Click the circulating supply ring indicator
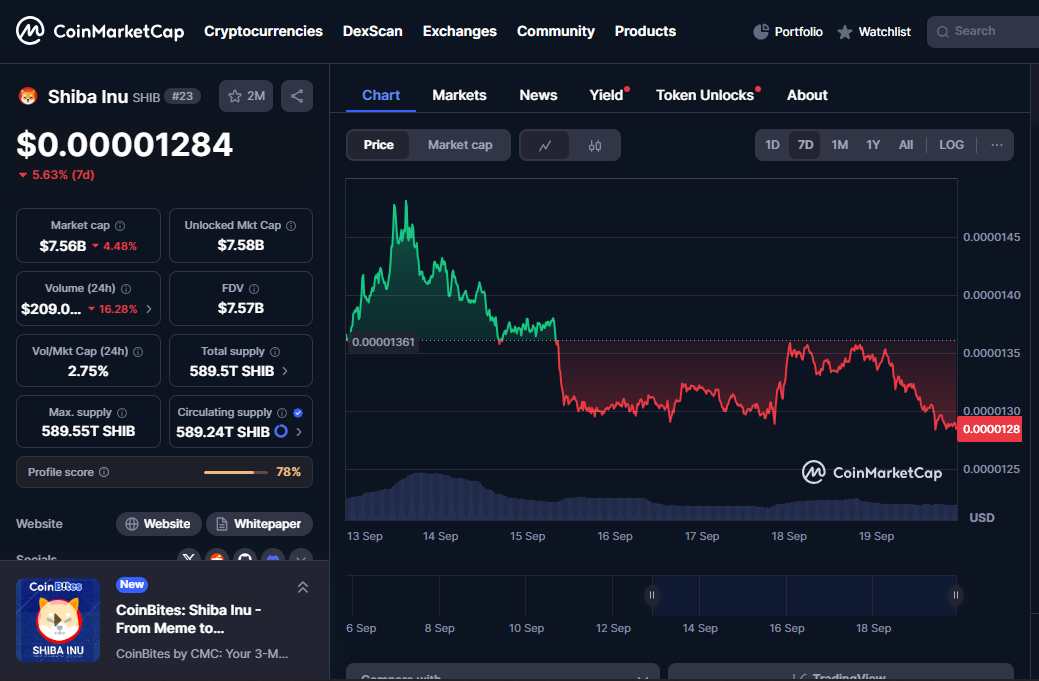The height and width of the screenshot is (681, 1039). pos(281,431)
